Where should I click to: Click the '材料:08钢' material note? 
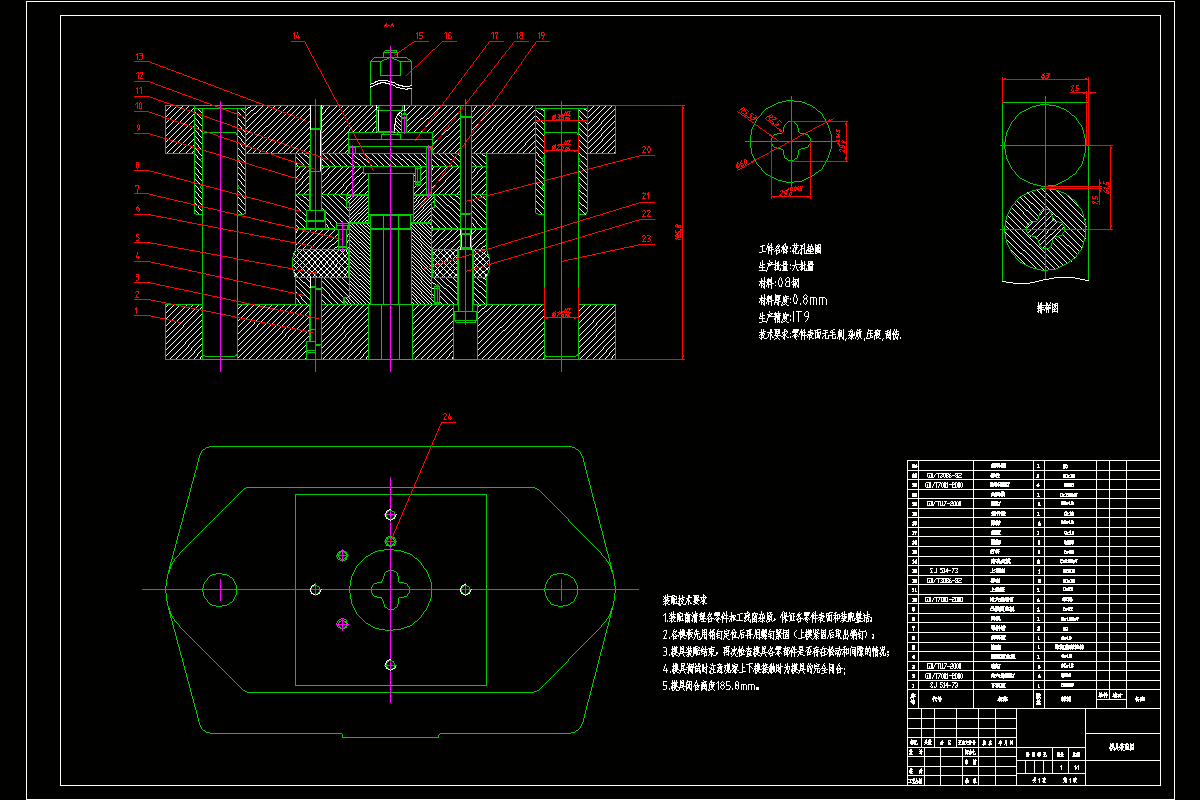pyautogui.click(x=781, y=283)
